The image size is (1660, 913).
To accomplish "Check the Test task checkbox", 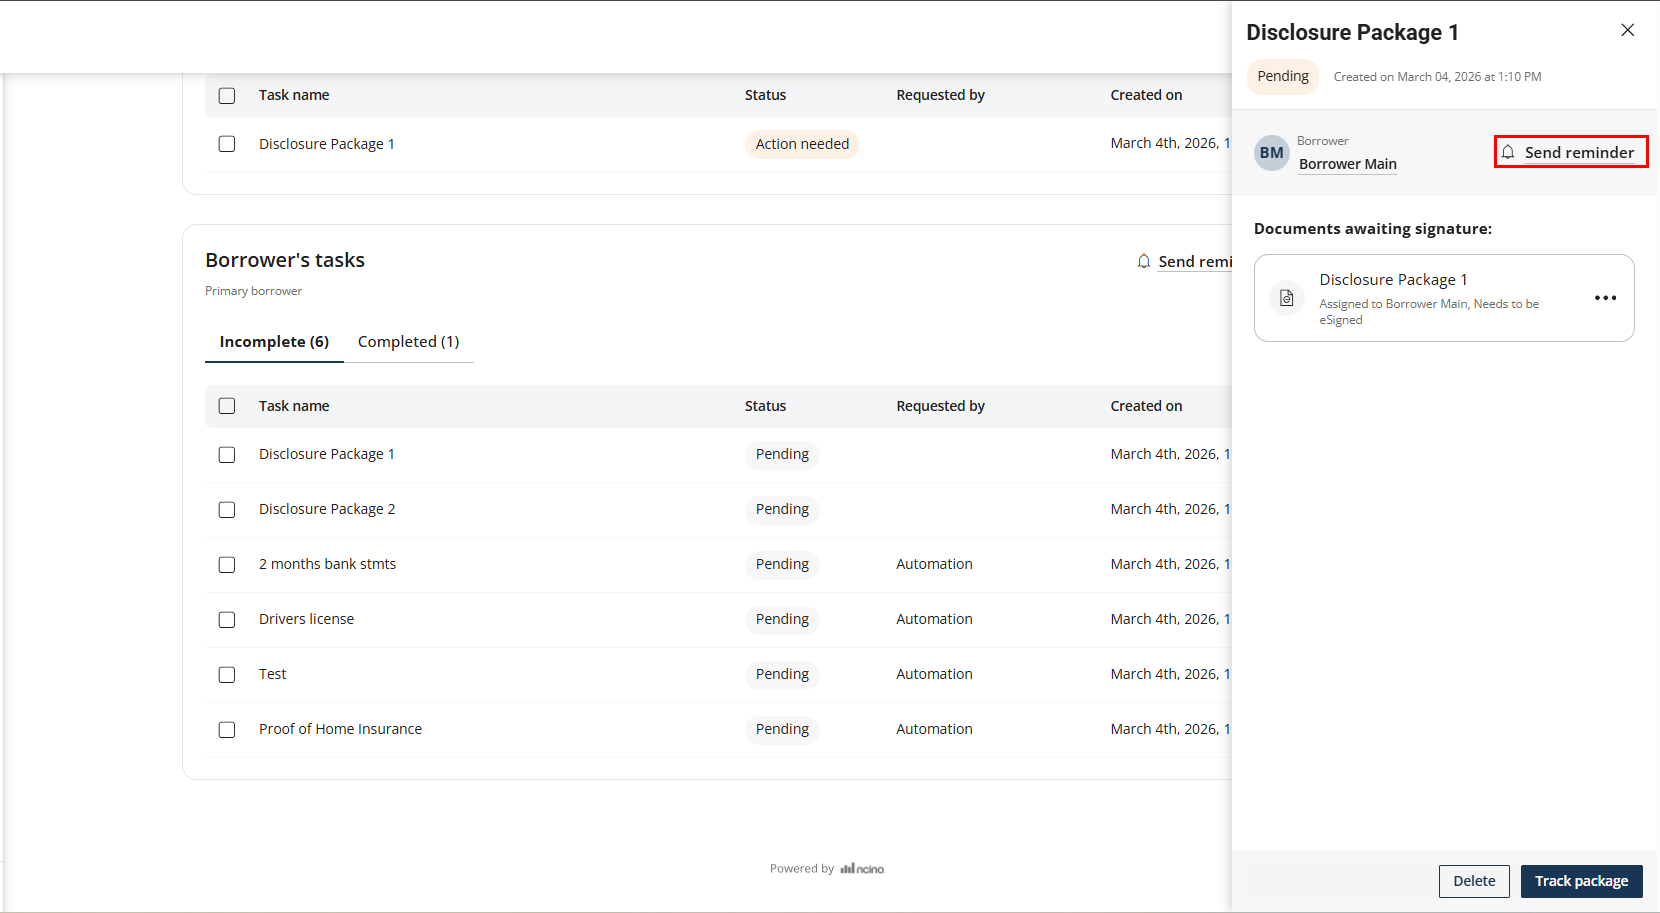I will pos(227,675).
